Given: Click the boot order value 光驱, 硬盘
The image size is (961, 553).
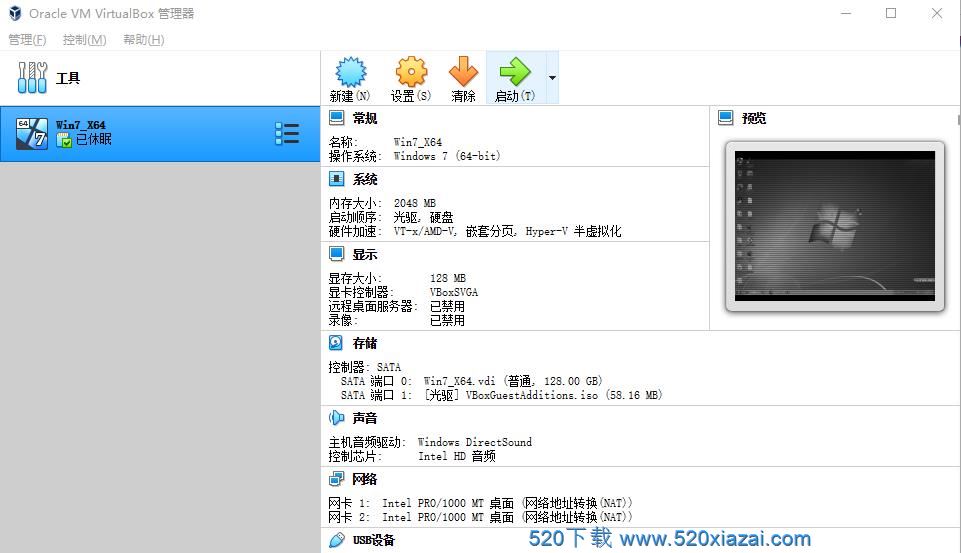Looking at the screenshot, I should click(x=423, y=217).
